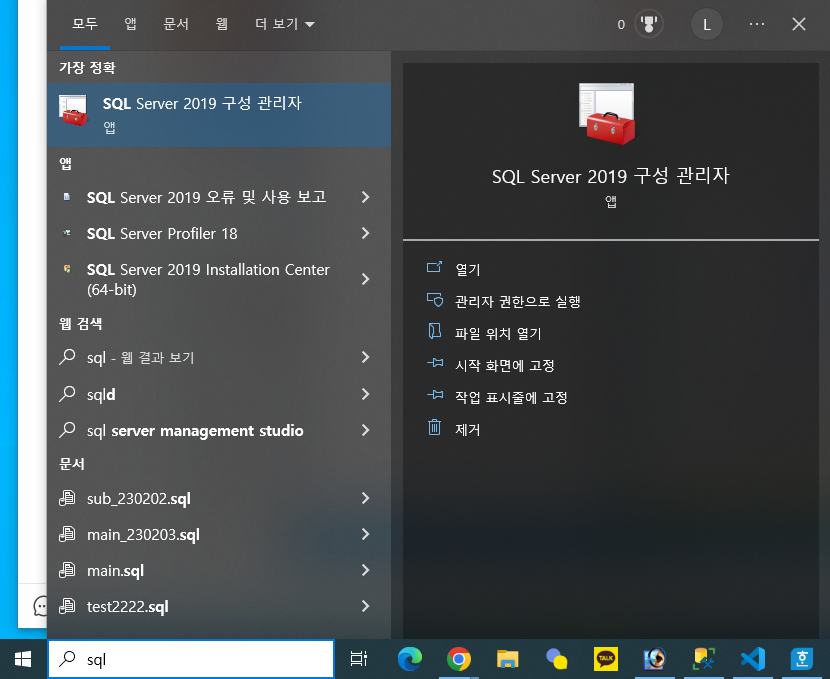
Task: Click 열기 to open the app
Action: tap(468, 269)
